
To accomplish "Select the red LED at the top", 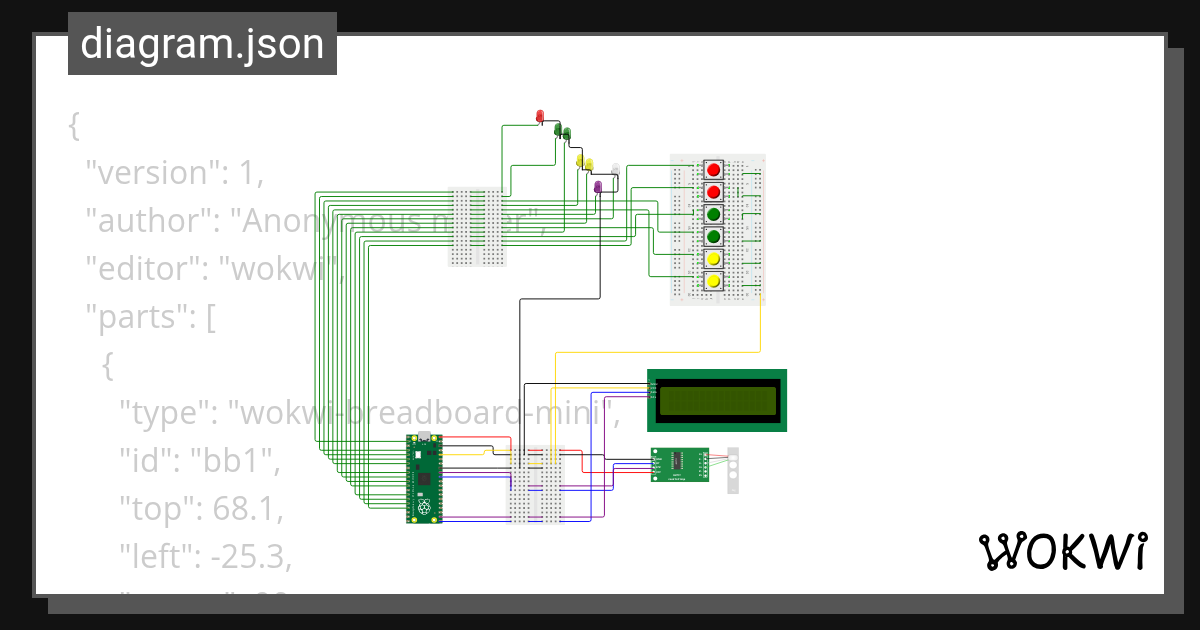I will pyautogui.click(x=540, y=115).
